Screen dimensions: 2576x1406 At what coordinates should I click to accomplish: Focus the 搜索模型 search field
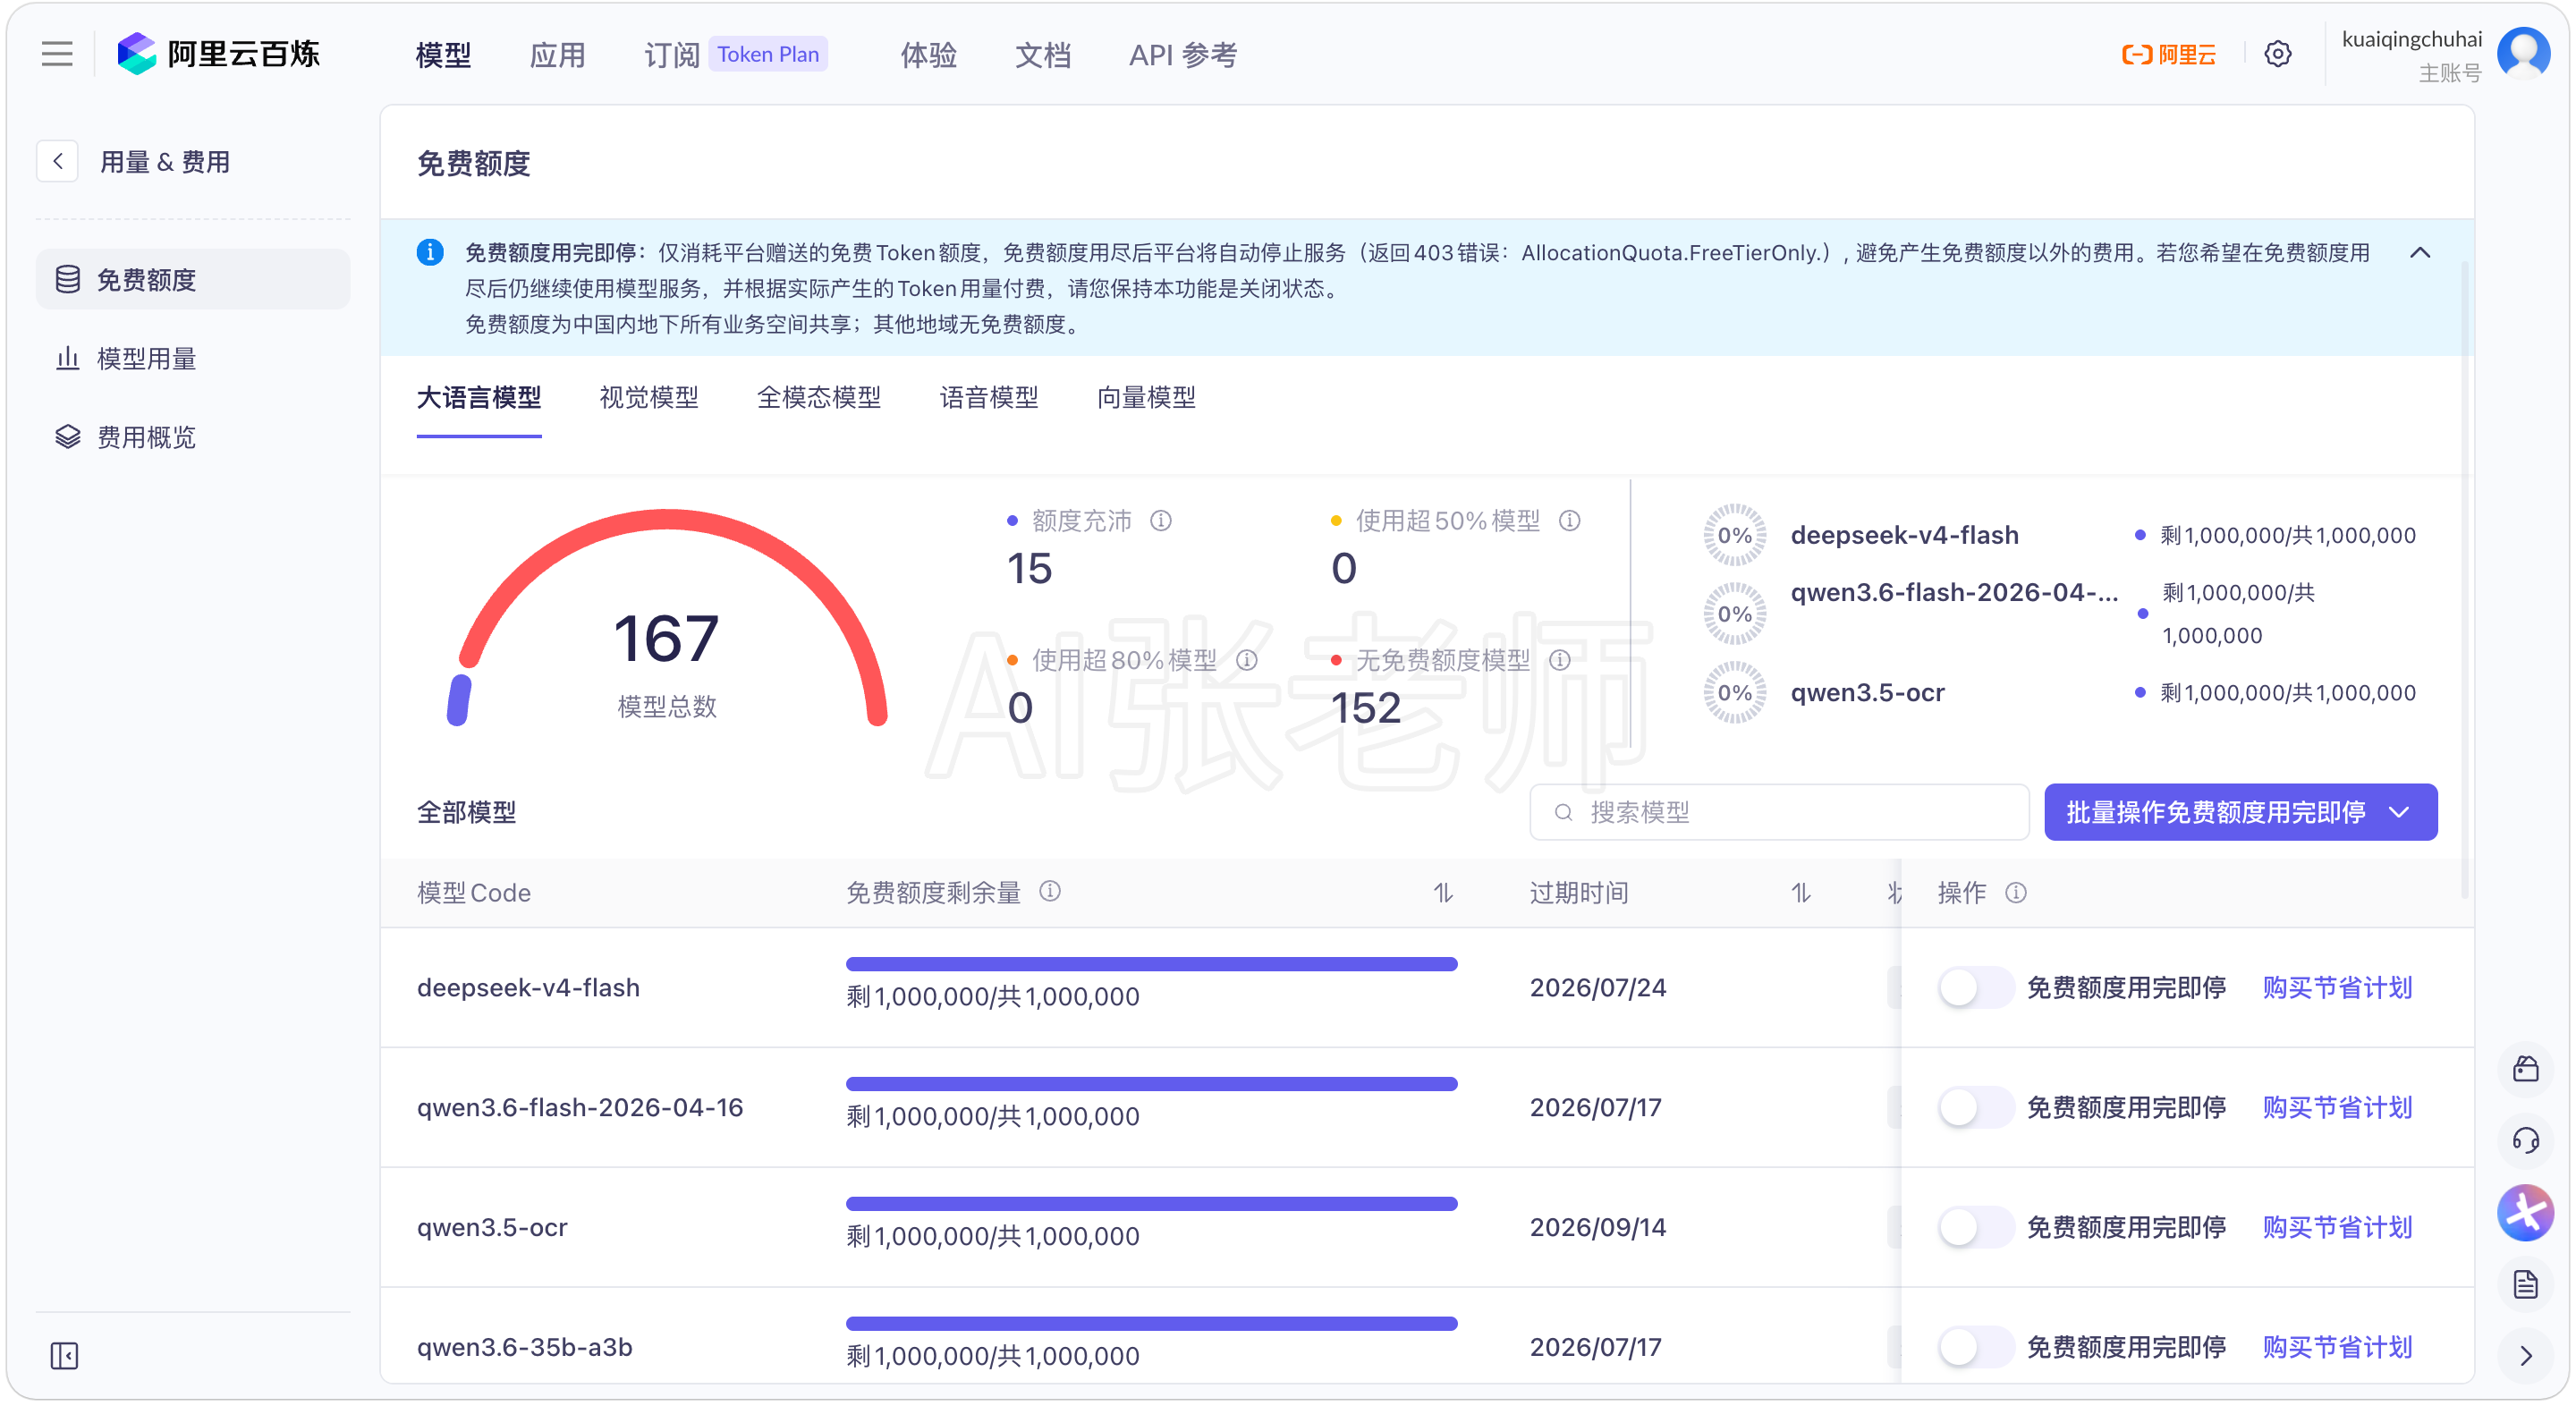pos(1778,811)
